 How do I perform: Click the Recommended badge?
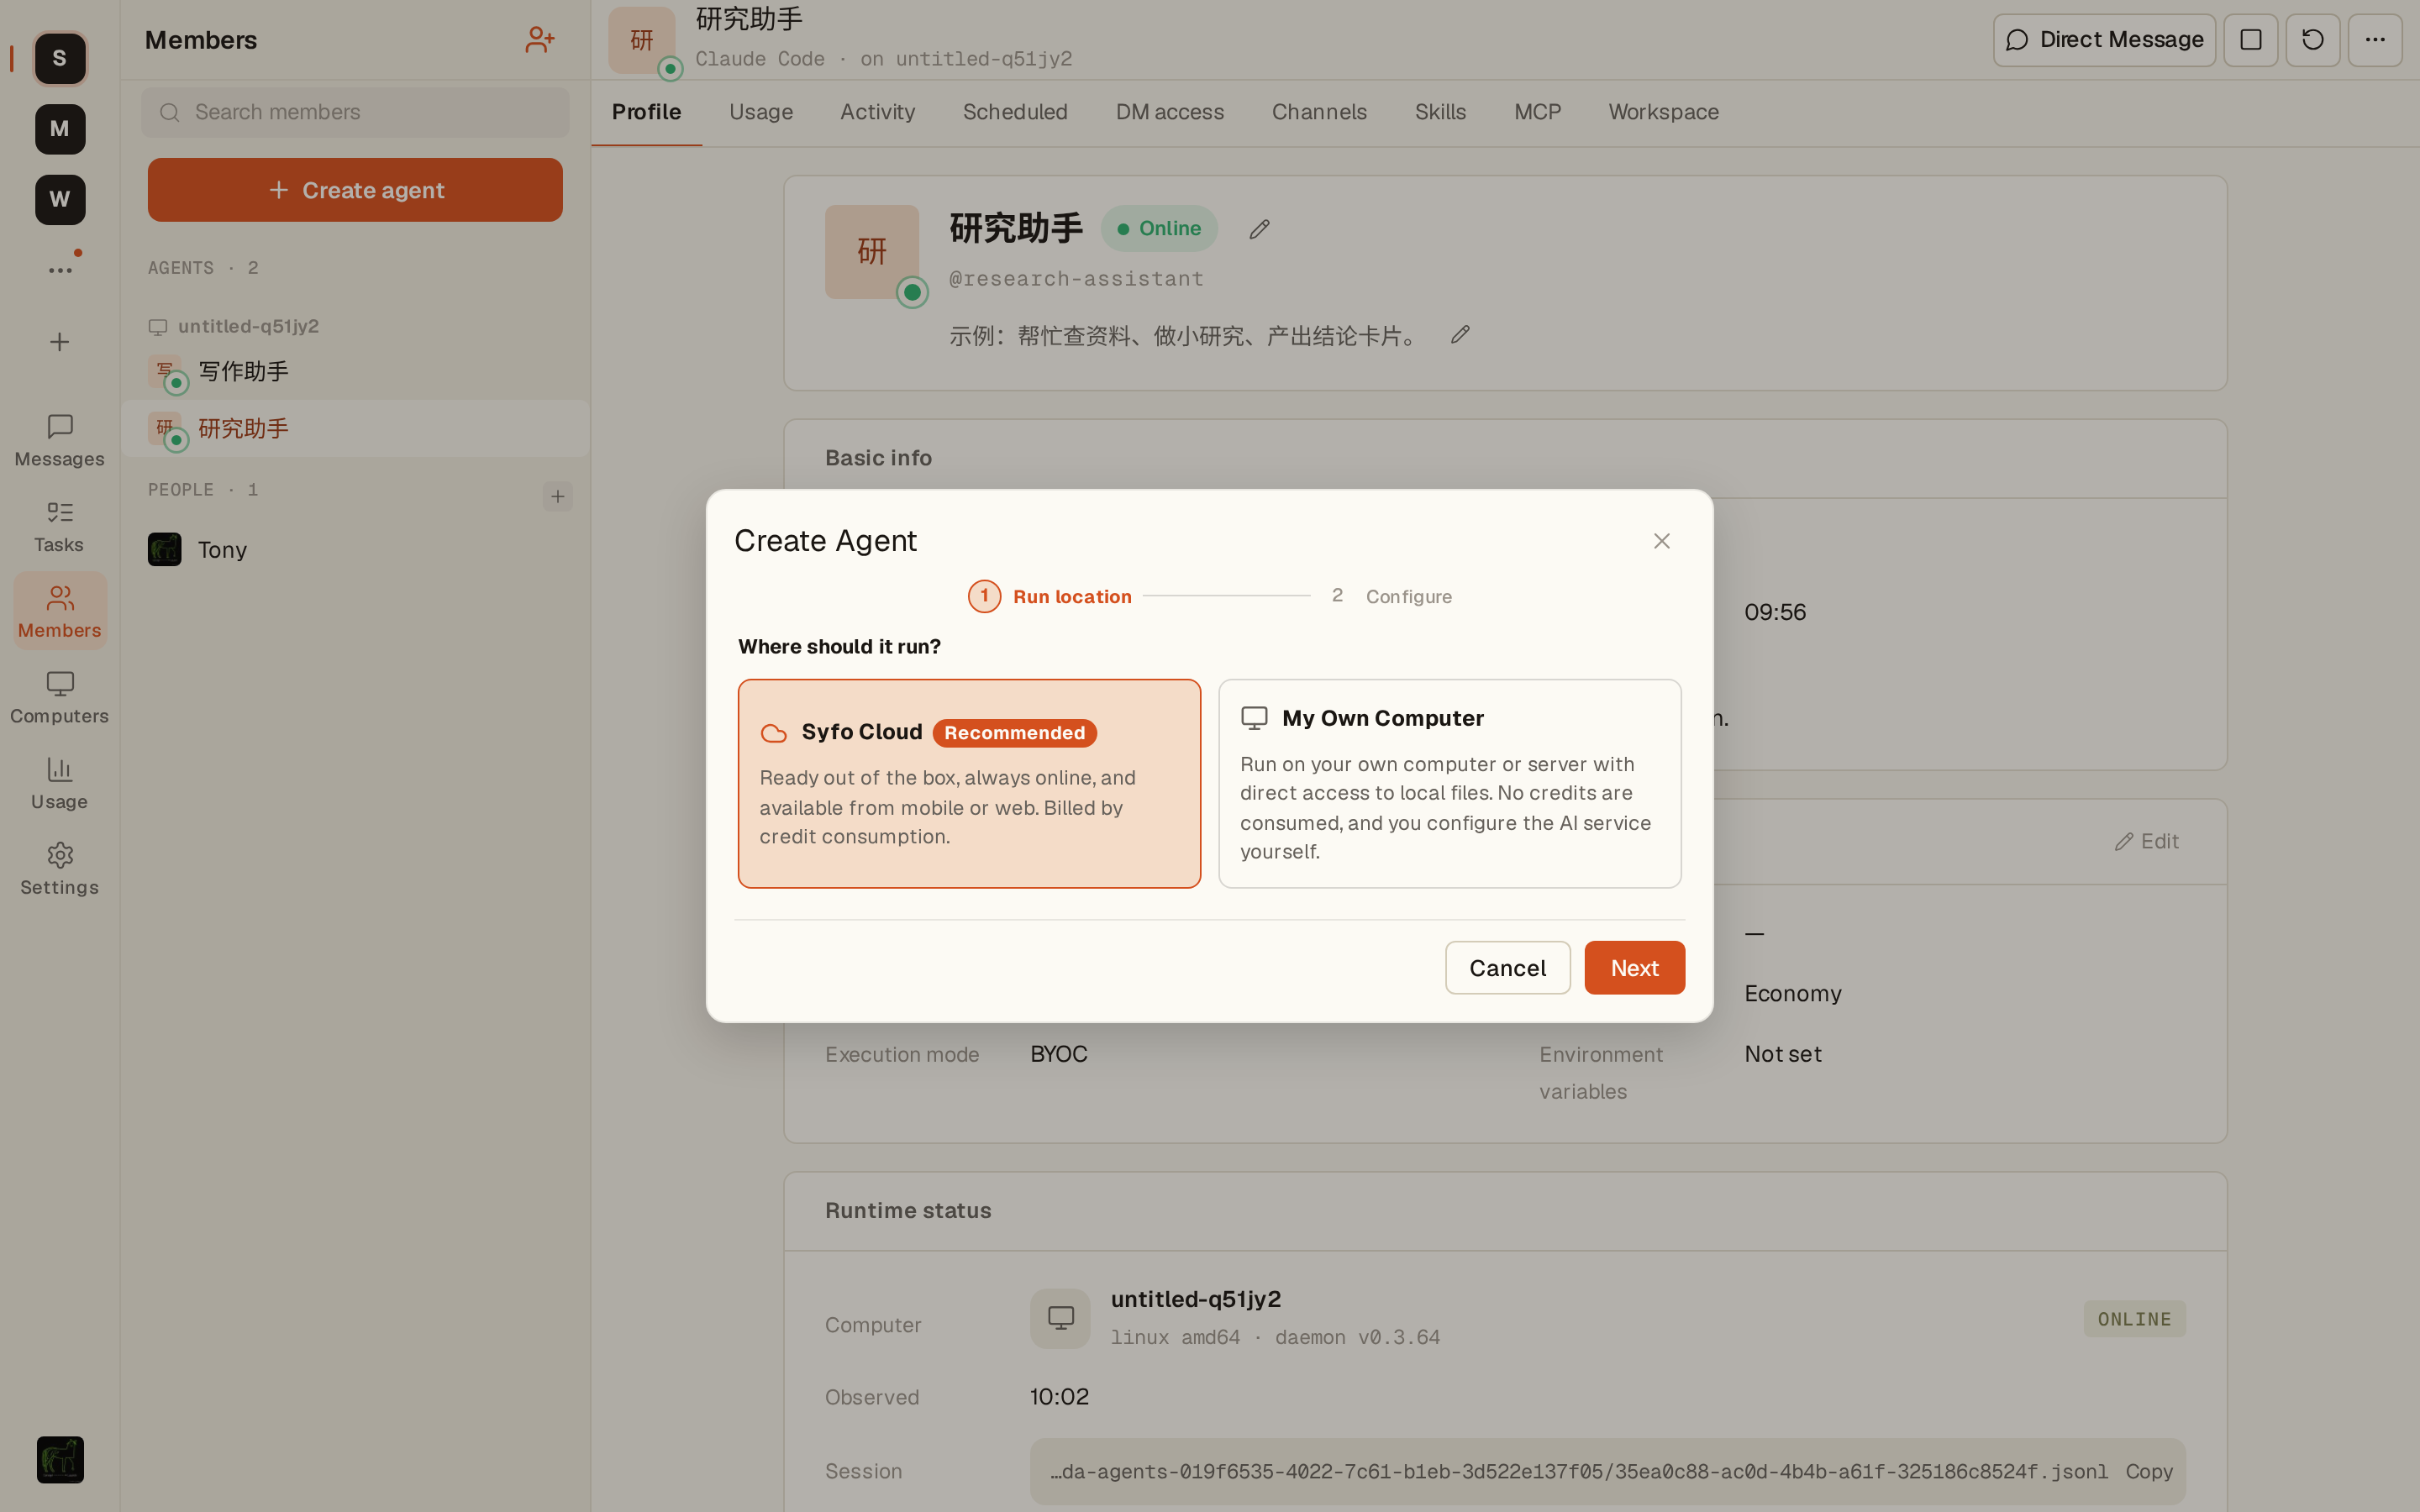(1014, 733)
